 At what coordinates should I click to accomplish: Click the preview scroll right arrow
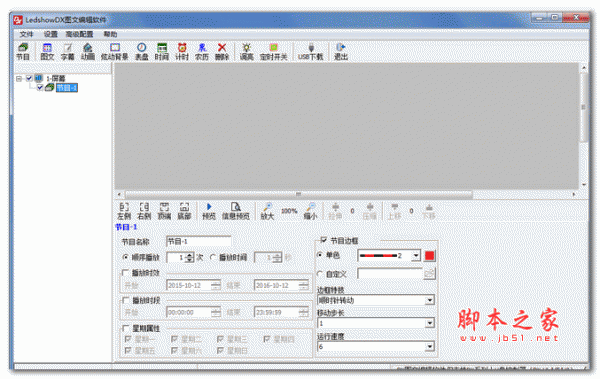tap(574, 194)
